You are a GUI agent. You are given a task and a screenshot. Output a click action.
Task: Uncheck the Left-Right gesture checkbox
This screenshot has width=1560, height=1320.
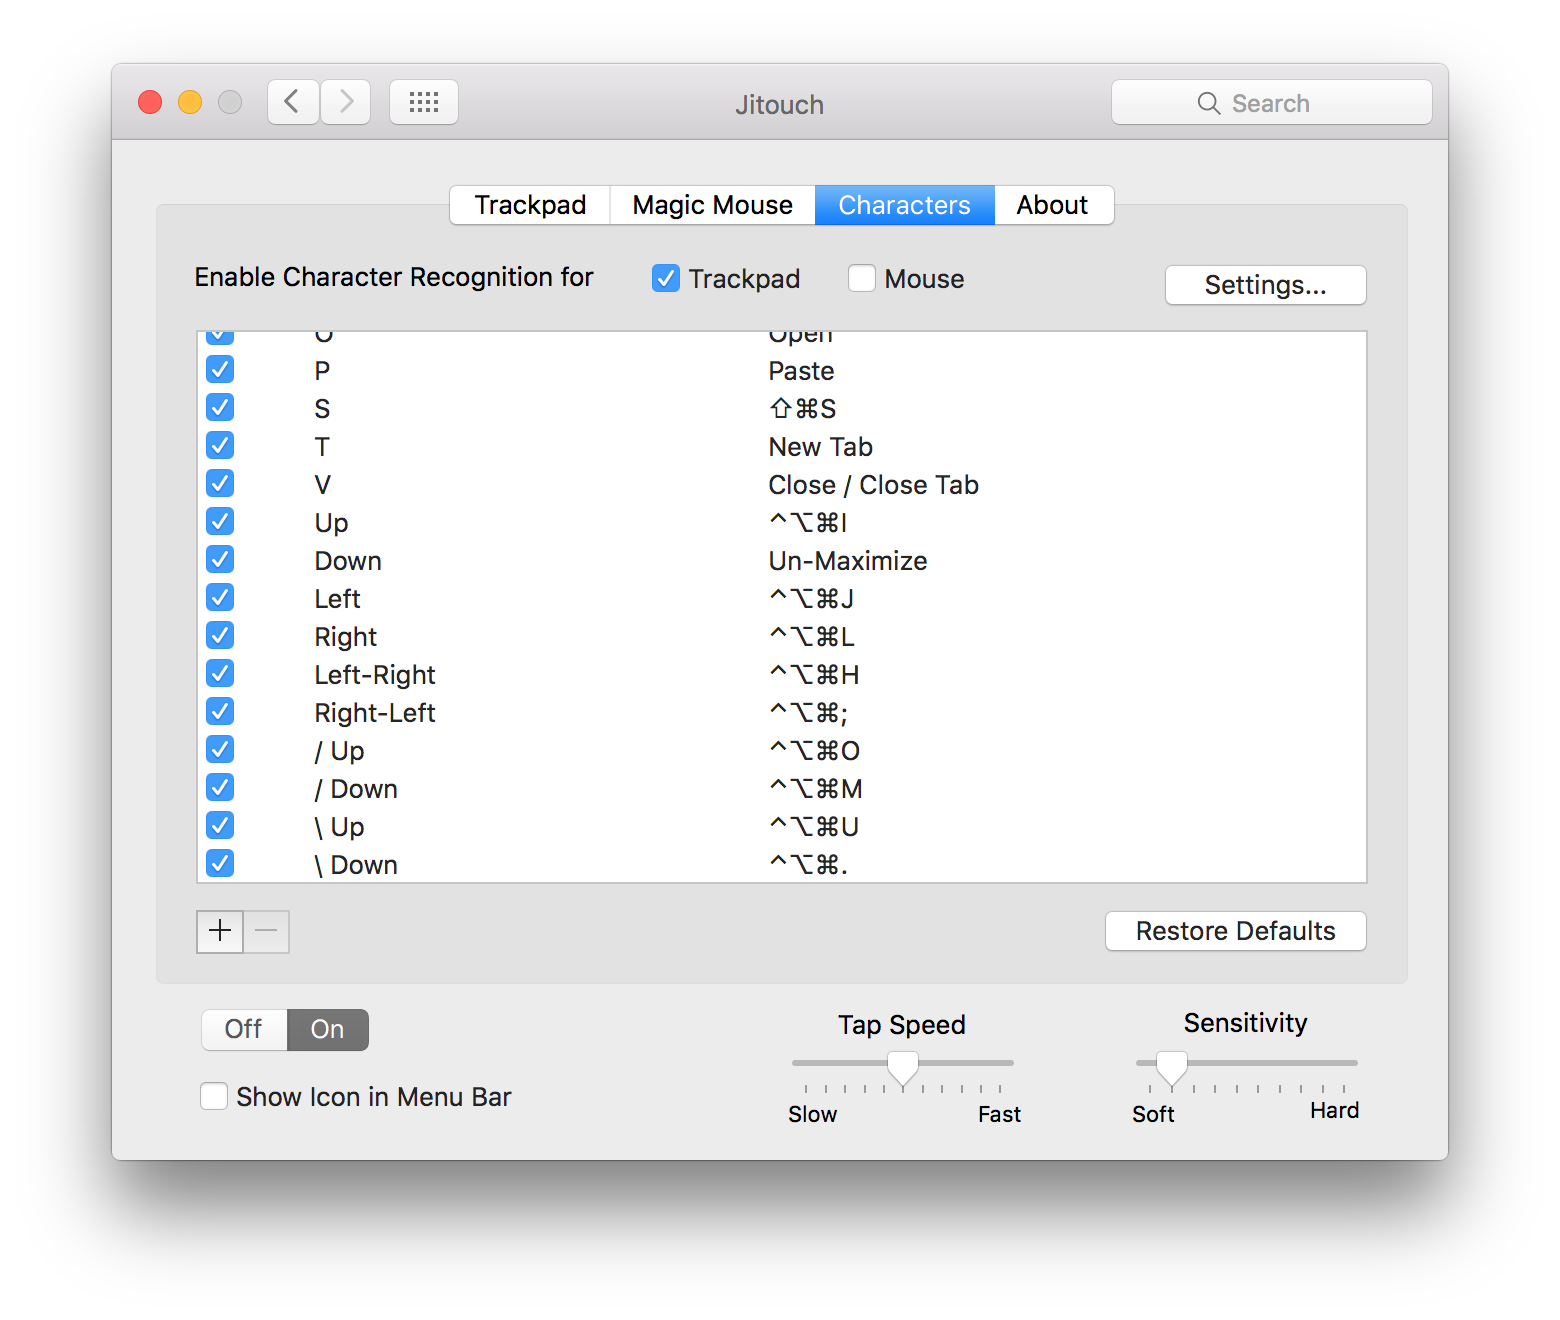click(x=220, y=674)
